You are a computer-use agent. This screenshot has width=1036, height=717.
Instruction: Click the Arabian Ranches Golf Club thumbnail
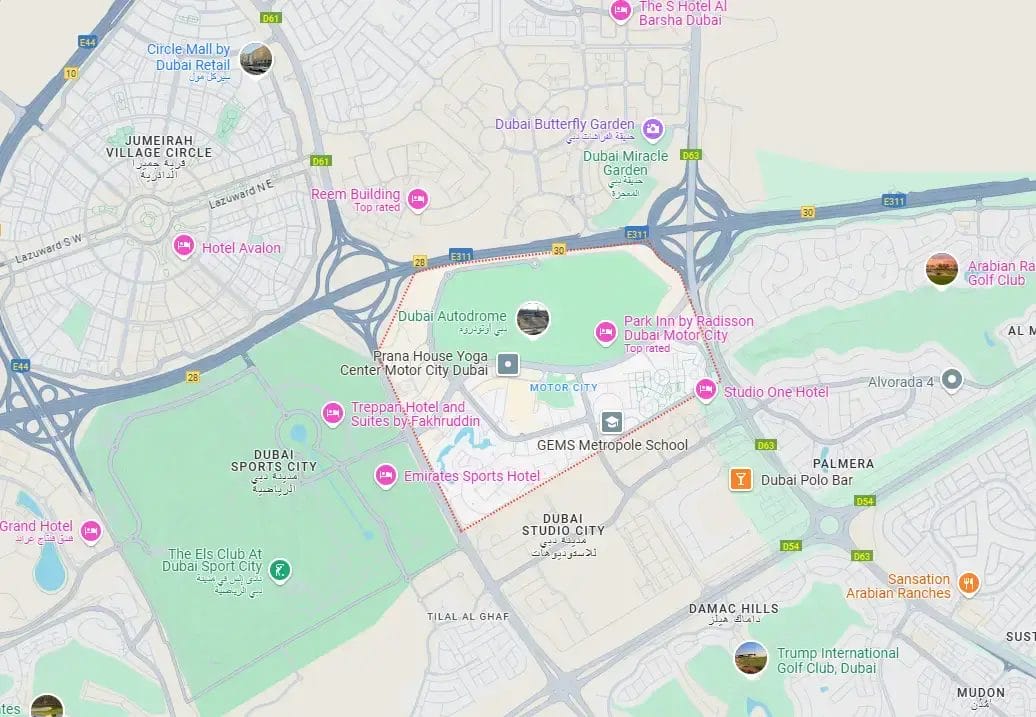coord(942,270)
